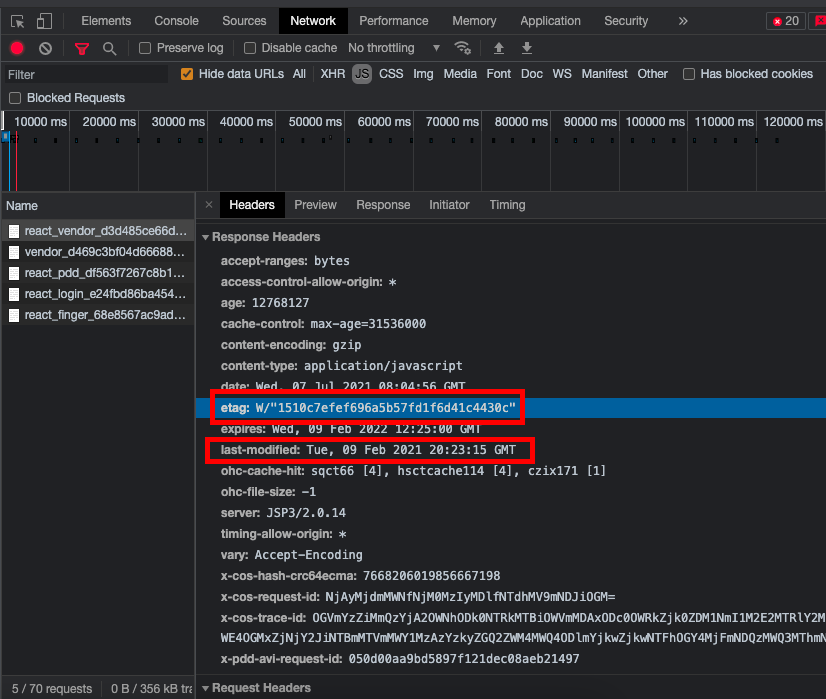This screenshot has width=826, height=699.
Task: Uncheck Hide data URLs
Action: point(187,74)
